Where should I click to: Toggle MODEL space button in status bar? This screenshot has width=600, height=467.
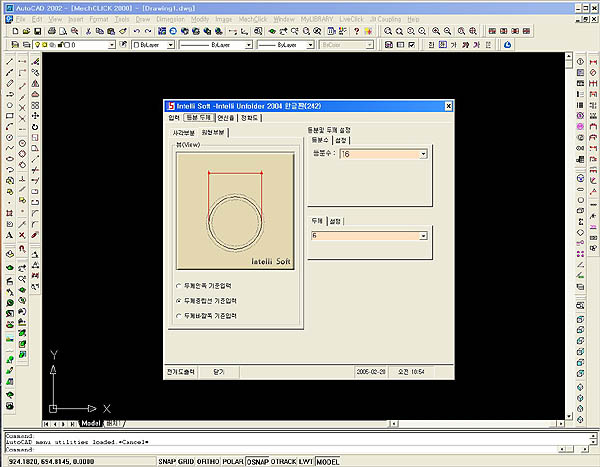coord(328,462)
